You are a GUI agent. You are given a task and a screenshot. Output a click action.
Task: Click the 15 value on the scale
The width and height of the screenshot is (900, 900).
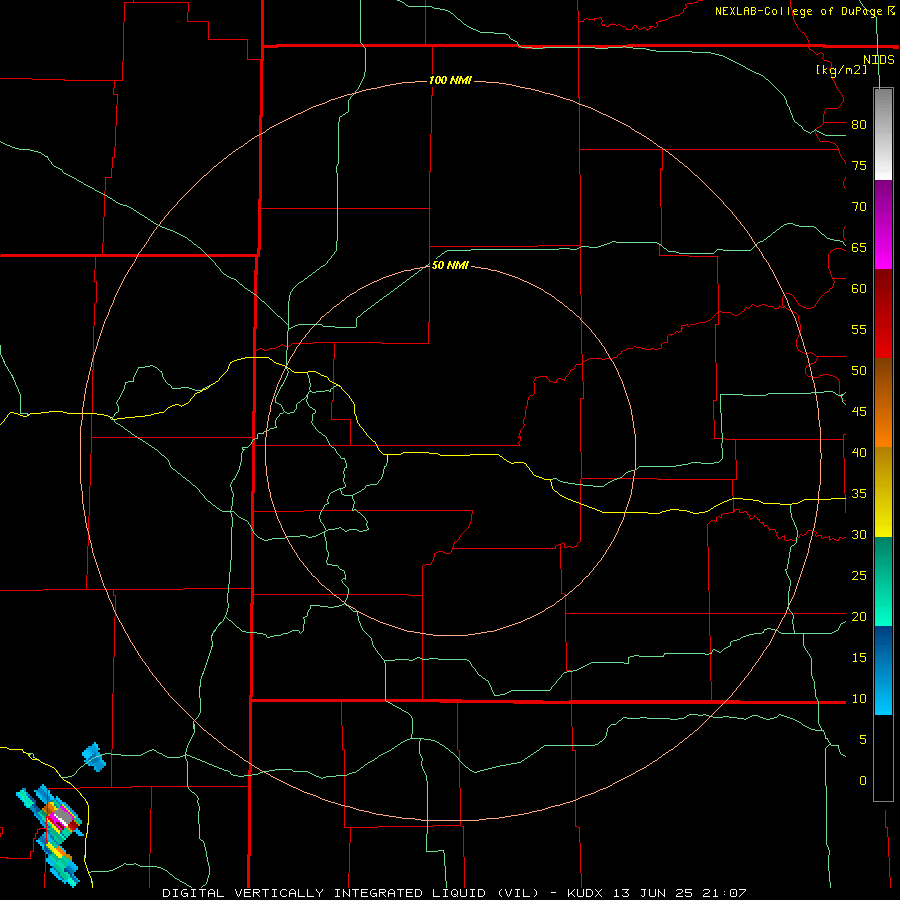pos(859,658)
